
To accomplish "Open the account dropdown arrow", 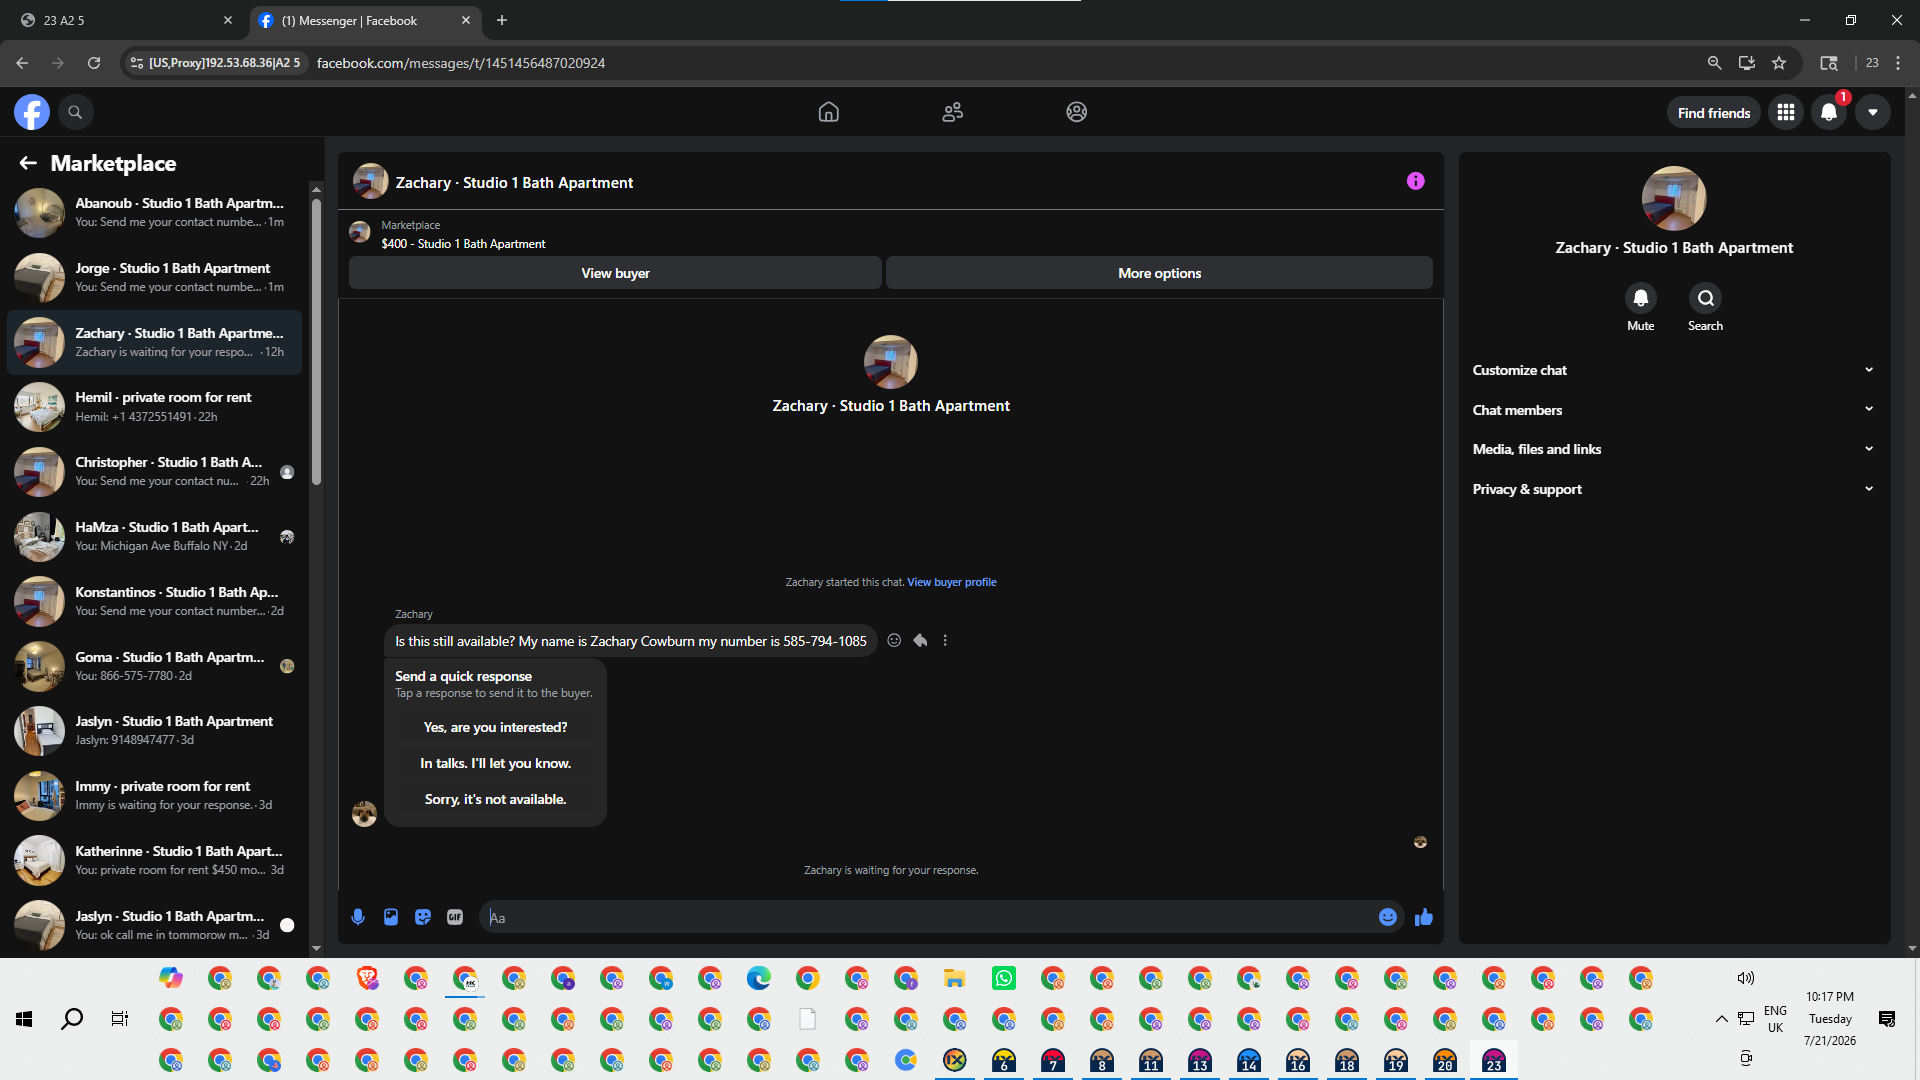I will point(1873,113).
